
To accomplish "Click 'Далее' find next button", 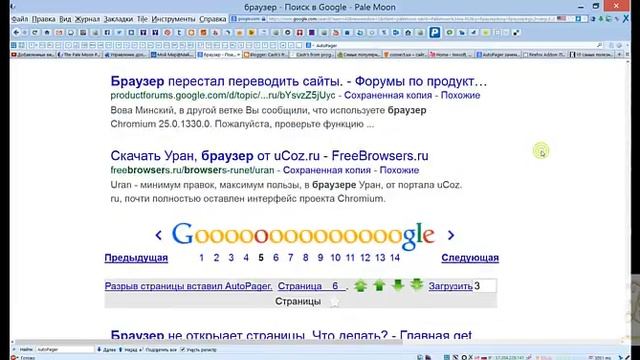I will click(106, 350).
